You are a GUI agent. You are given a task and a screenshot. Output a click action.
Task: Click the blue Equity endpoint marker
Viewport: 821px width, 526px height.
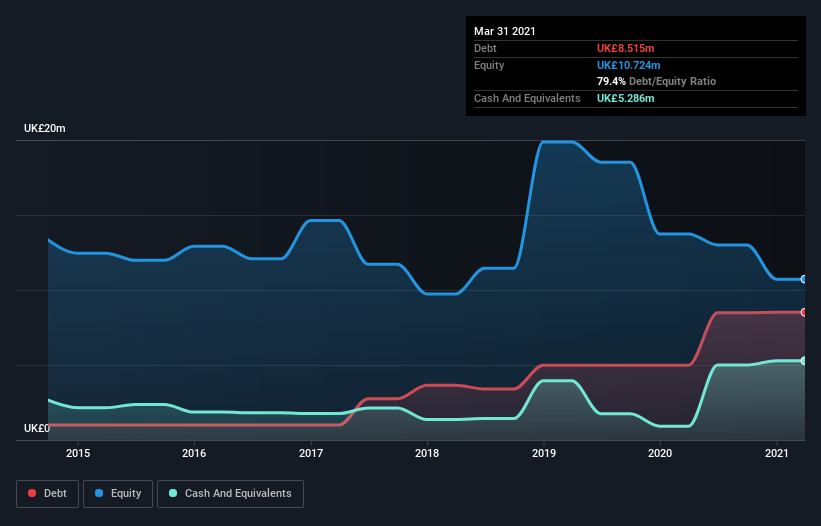[804, 279]
